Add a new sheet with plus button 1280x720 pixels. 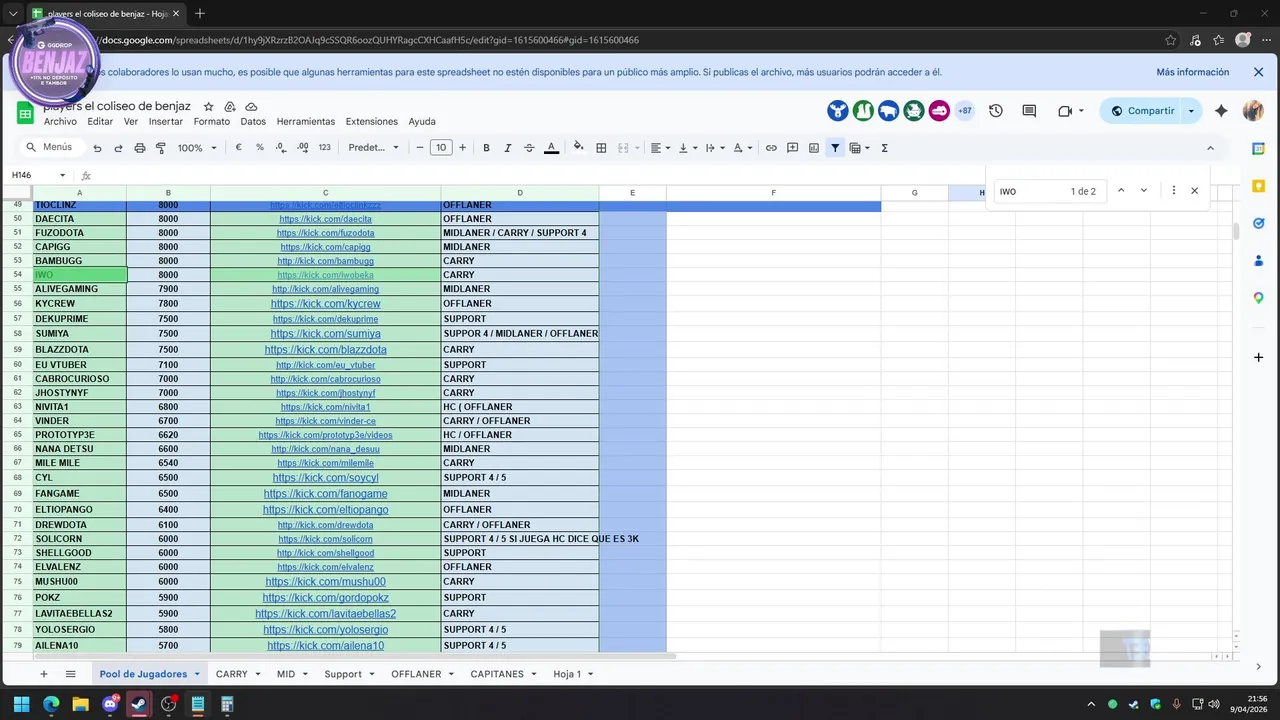click(43, 674)
